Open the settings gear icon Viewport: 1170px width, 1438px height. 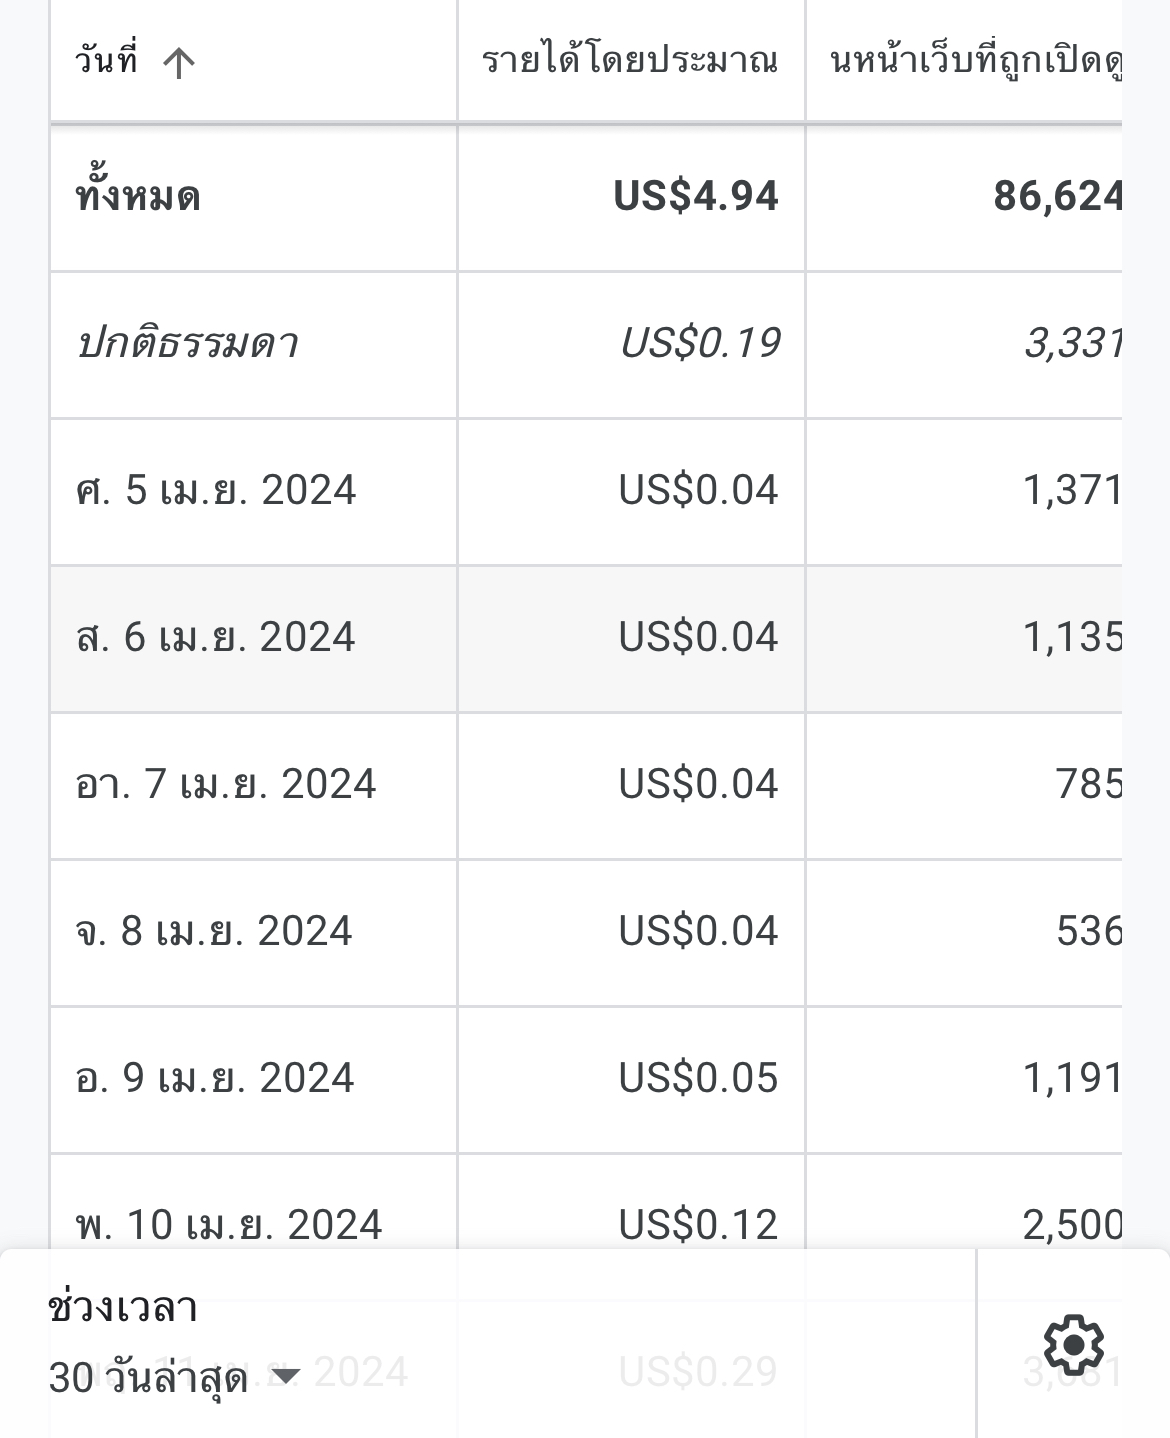(1073, 1344)
